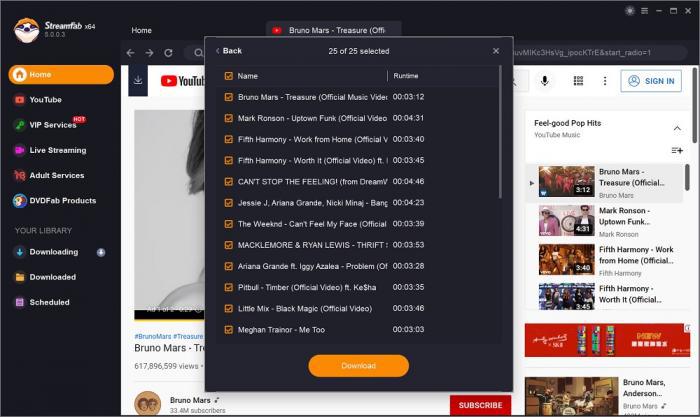Screen dimensions: 700x417
Task: Click the save playlist icon
Action: [x=677, y=150]
